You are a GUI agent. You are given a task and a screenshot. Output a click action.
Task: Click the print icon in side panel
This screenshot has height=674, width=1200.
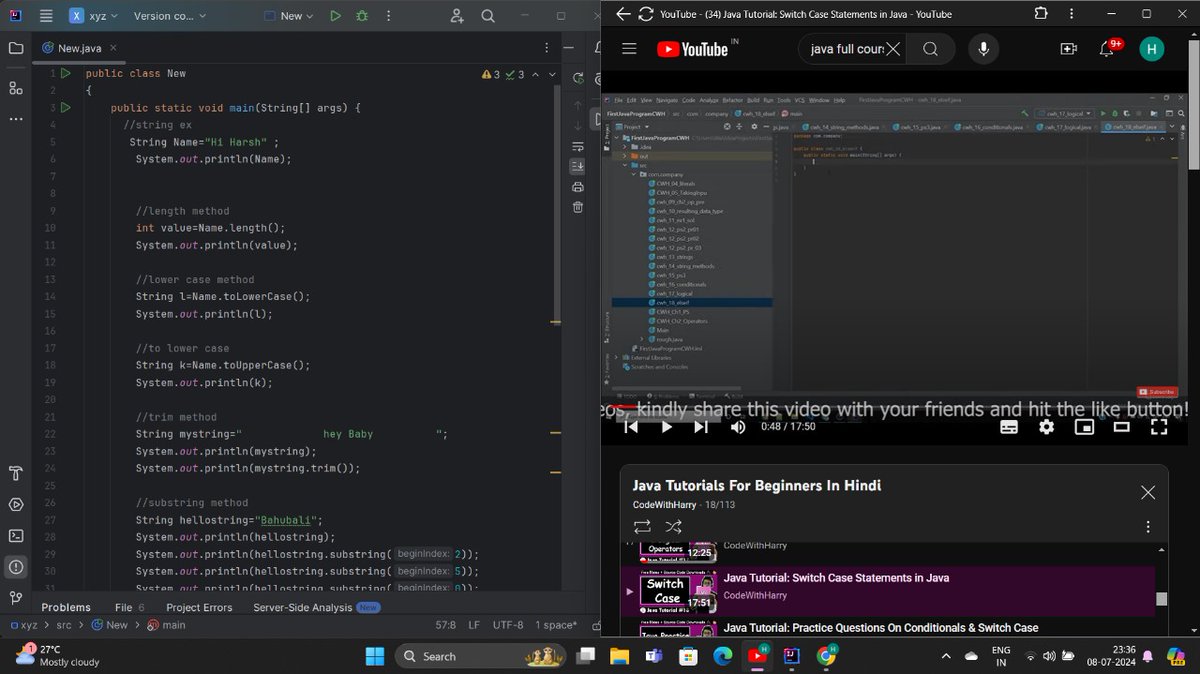(x=578, y=187)
